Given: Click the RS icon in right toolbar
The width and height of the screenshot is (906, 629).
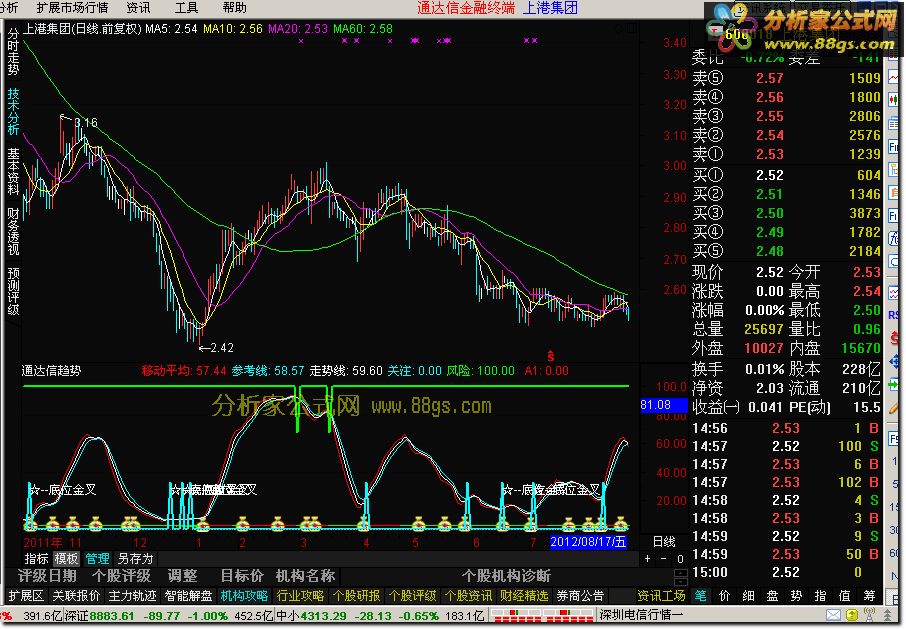Looking at the screenshot, I should coord(894,315).
